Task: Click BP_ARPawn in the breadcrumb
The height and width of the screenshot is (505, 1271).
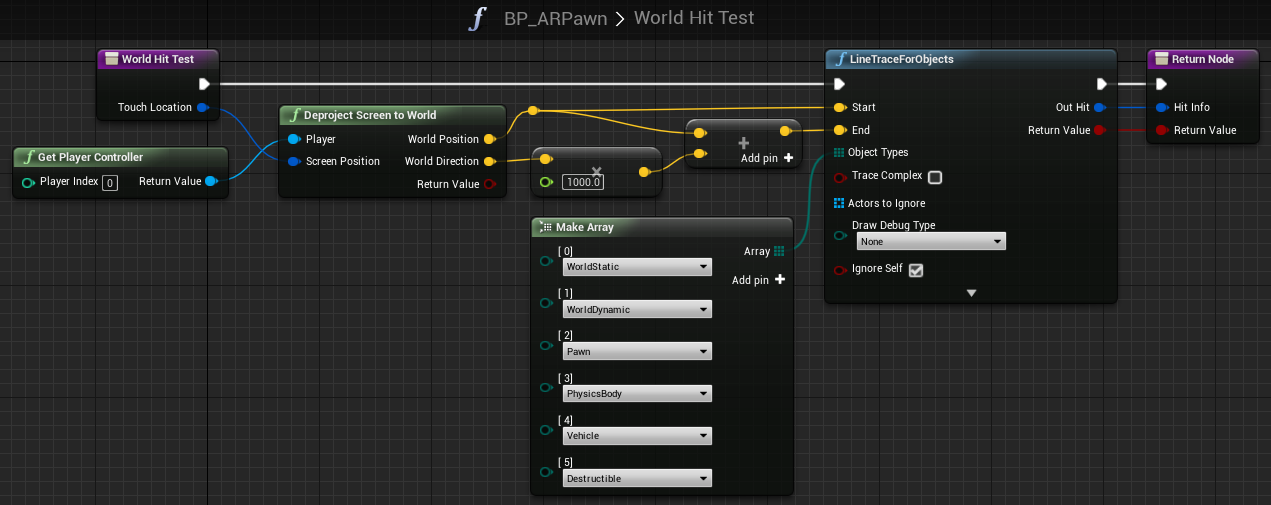Action: click(x=555, y=19)
